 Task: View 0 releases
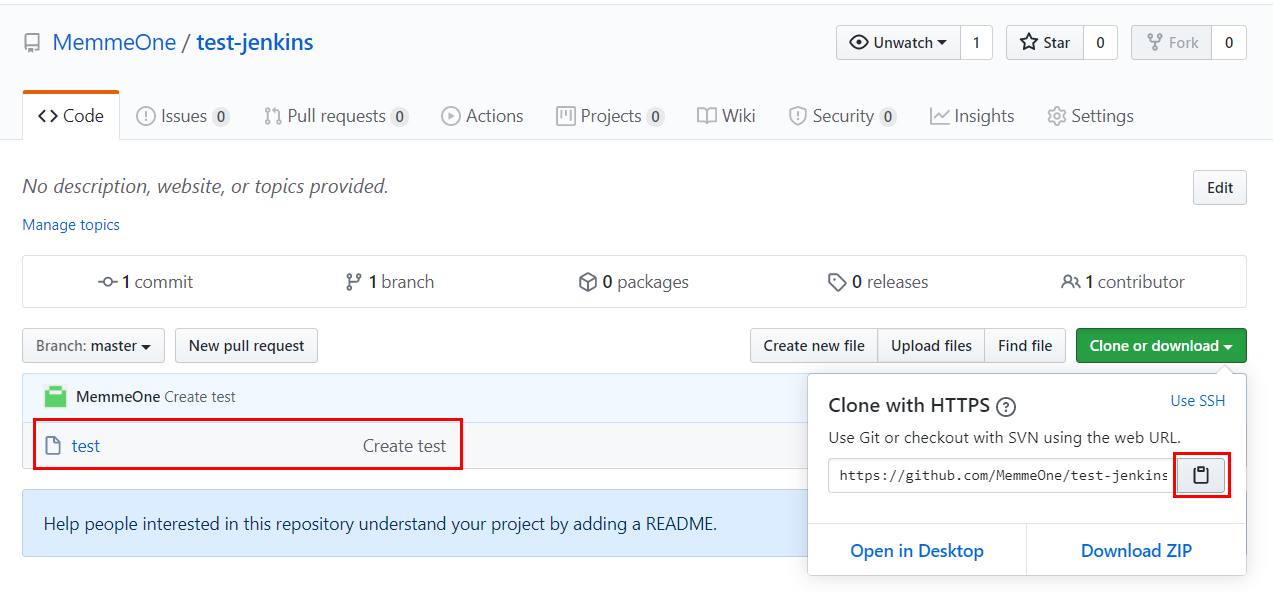(878, 282)
